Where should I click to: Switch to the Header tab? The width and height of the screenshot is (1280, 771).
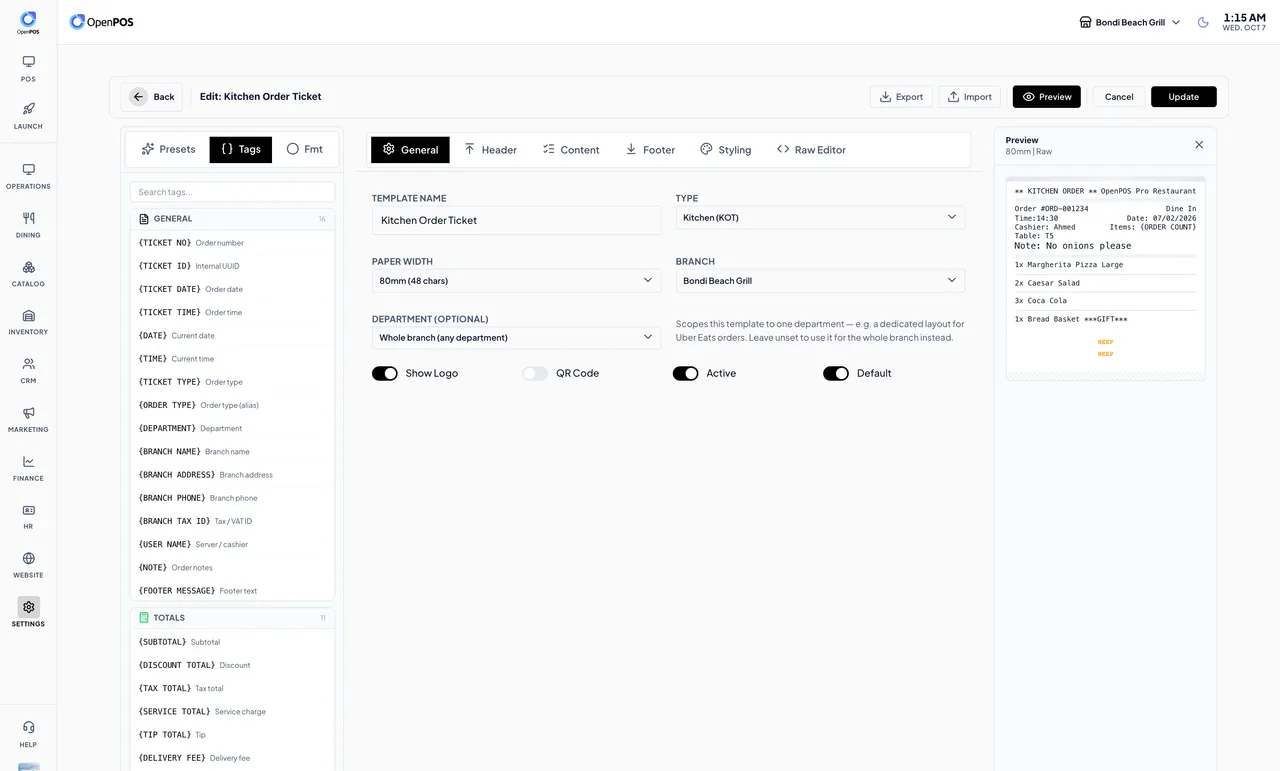tap(490, 150)
